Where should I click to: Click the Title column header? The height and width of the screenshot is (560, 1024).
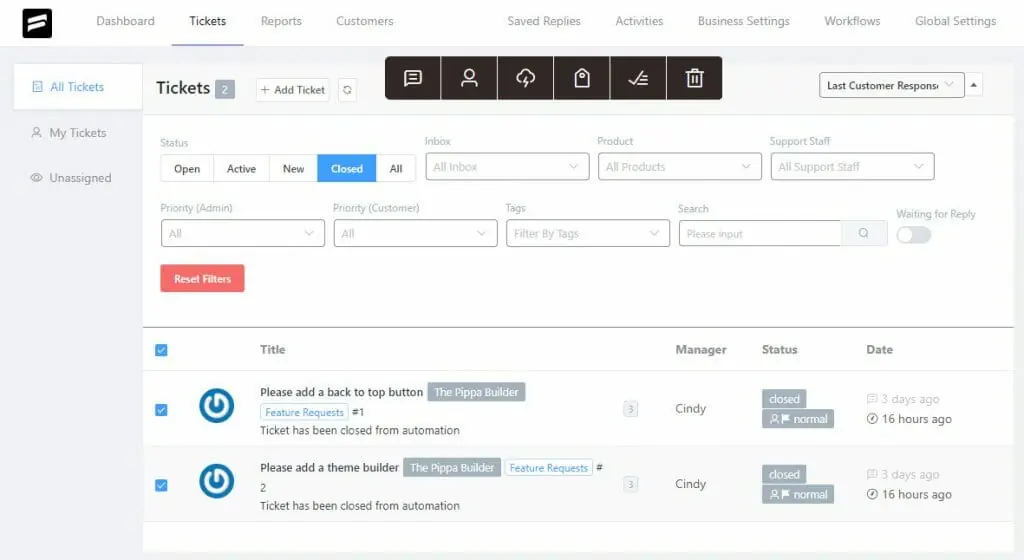point(272,350)
